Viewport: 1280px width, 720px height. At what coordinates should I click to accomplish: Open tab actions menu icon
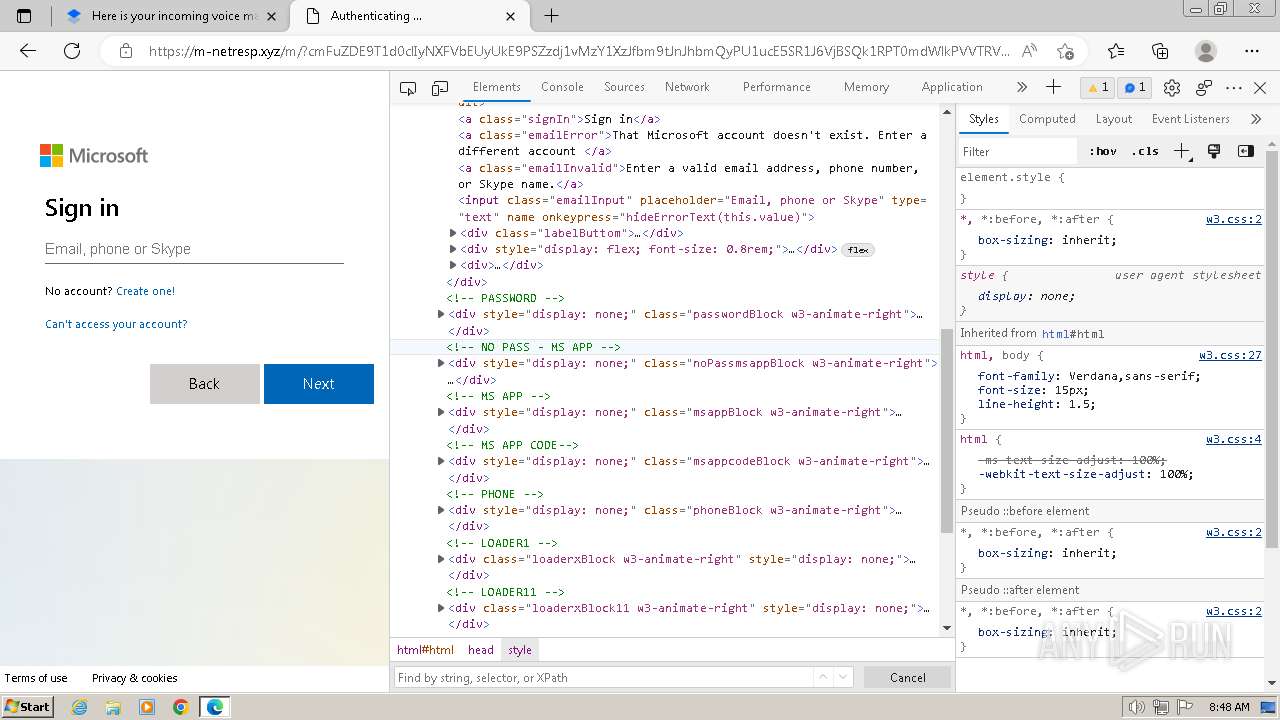pos(25,16)
